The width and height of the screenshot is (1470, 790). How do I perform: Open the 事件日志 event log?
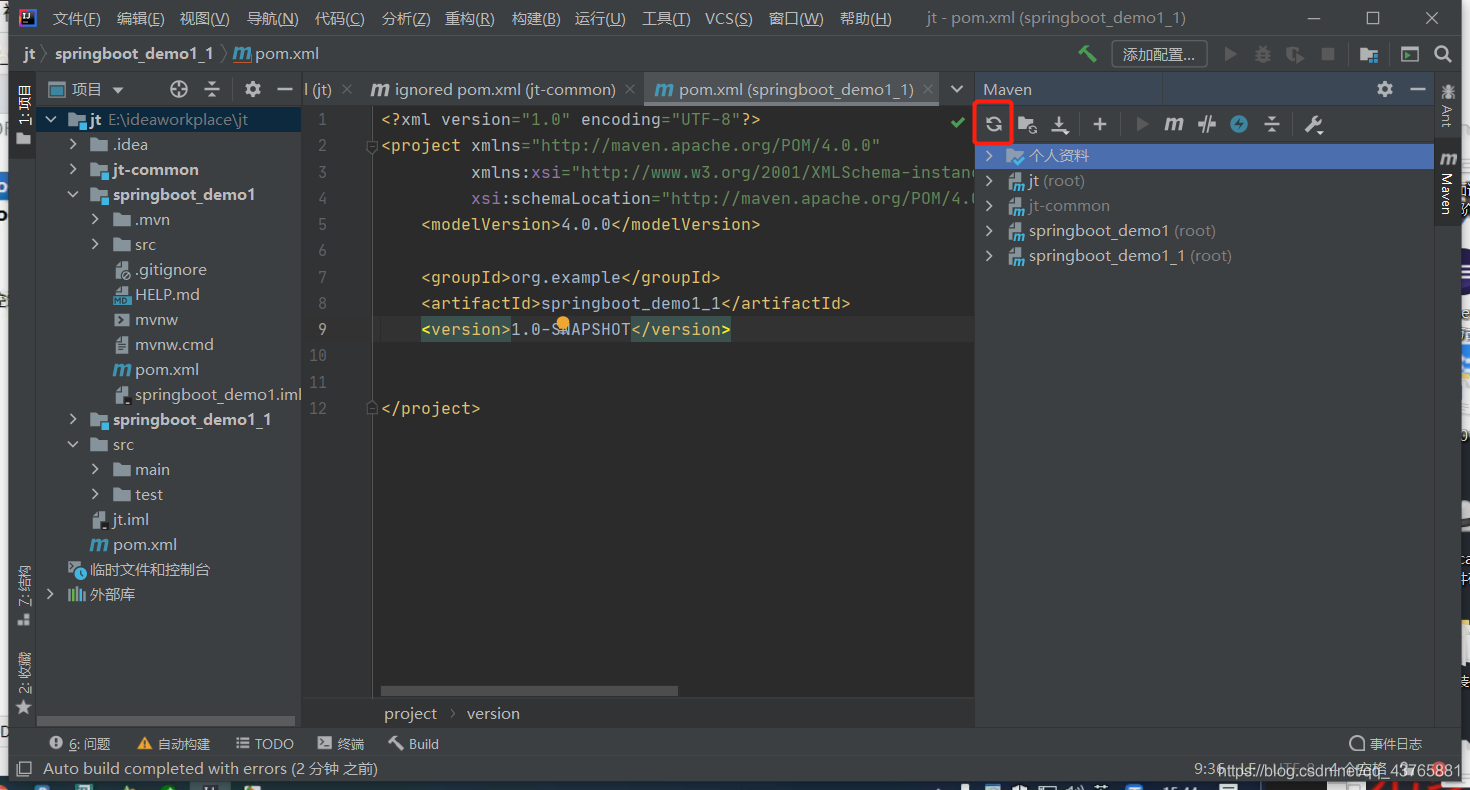click(1386, 744)
